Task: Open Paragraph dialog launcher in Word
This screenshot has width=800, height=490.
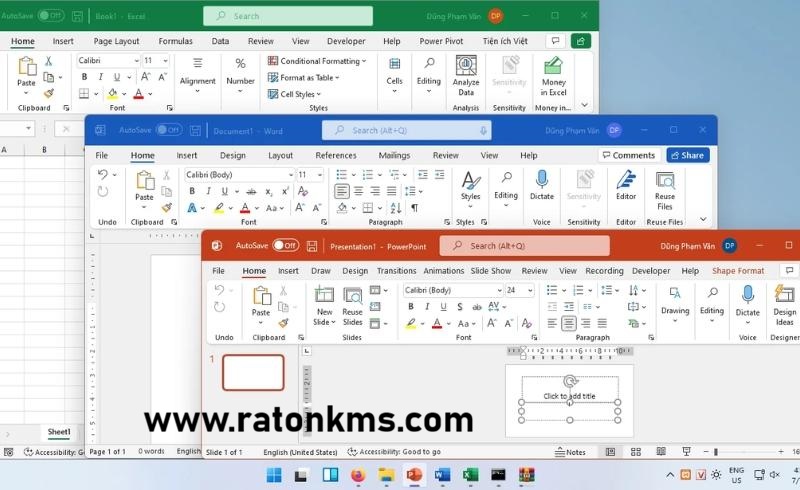Action: [x=447, y=222]
